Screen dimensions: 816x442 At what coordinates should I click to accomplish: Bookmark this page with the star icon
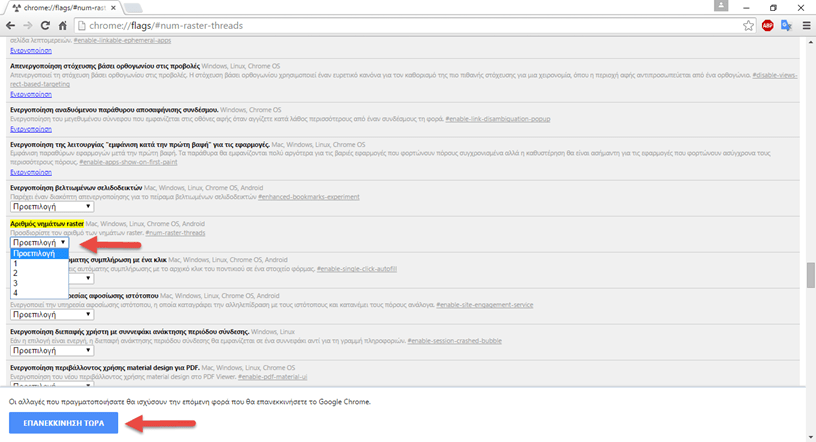[x=748, y=26]
